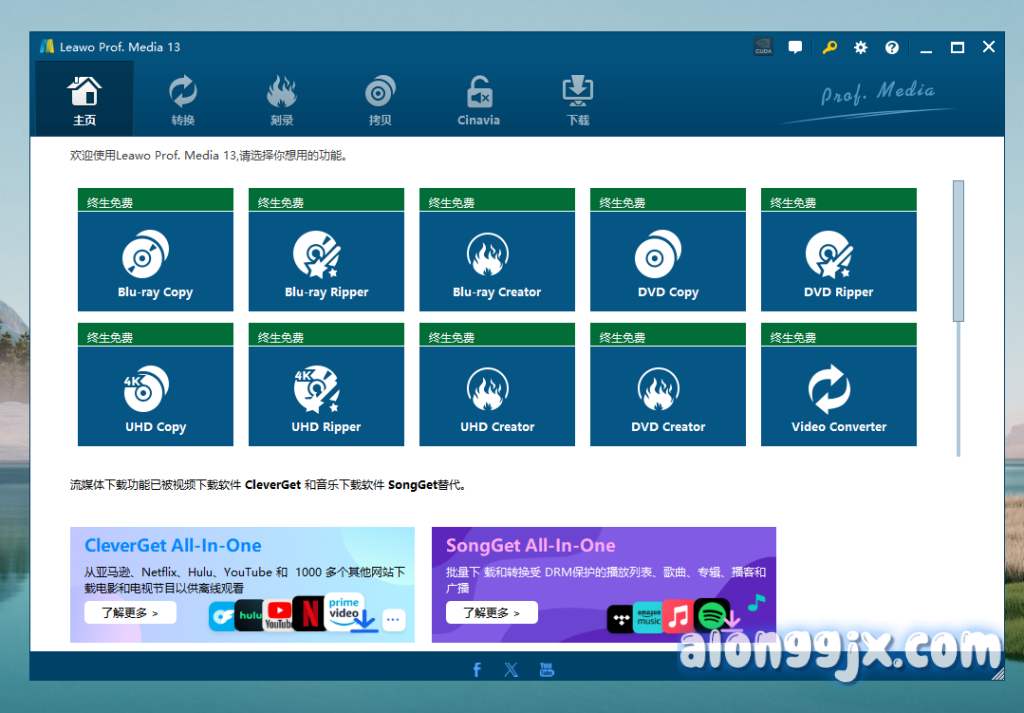Open the Facebook link in footer

click(x=477, y=669)
